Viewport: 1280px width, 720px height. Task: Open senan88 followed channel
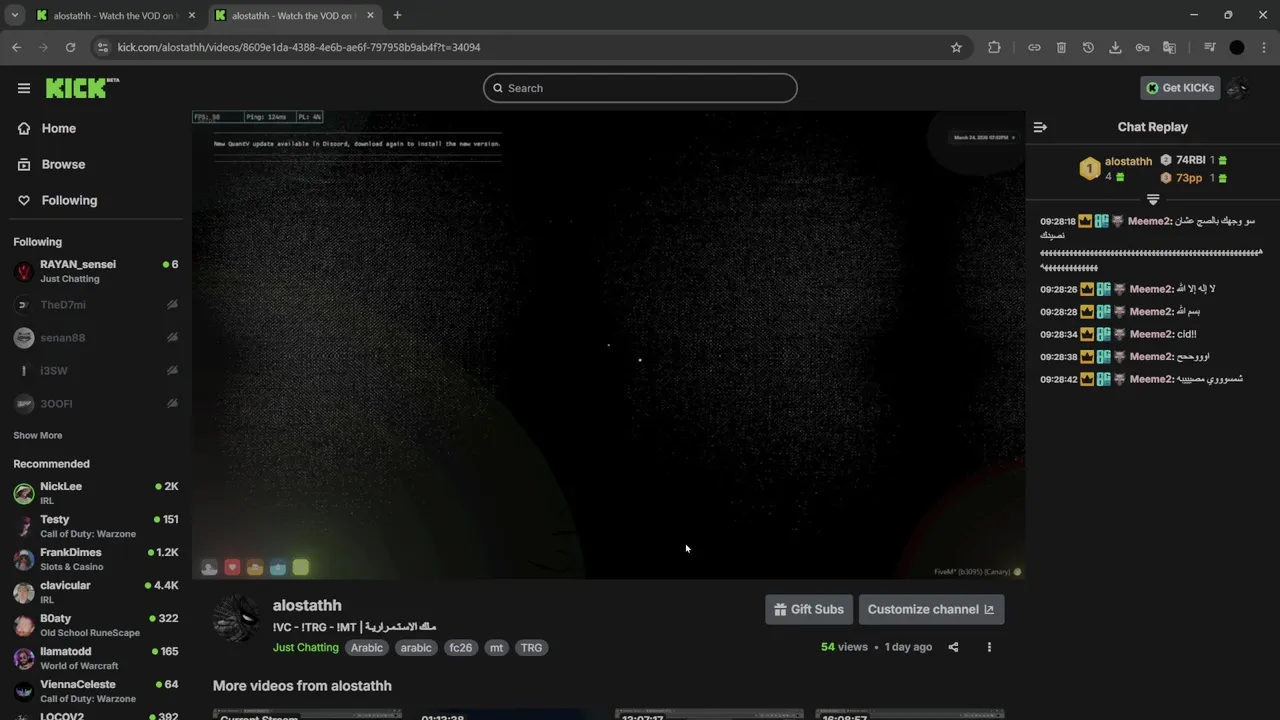coord(96,338)
